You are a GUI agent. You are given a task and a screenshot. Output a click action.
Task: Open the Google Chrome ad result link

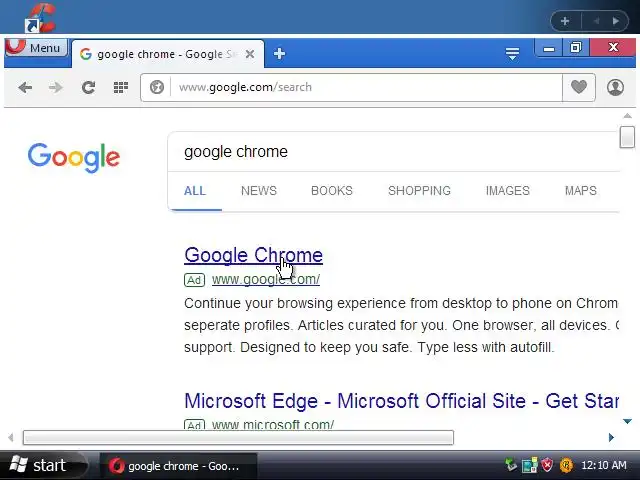[x=253, y=255]
